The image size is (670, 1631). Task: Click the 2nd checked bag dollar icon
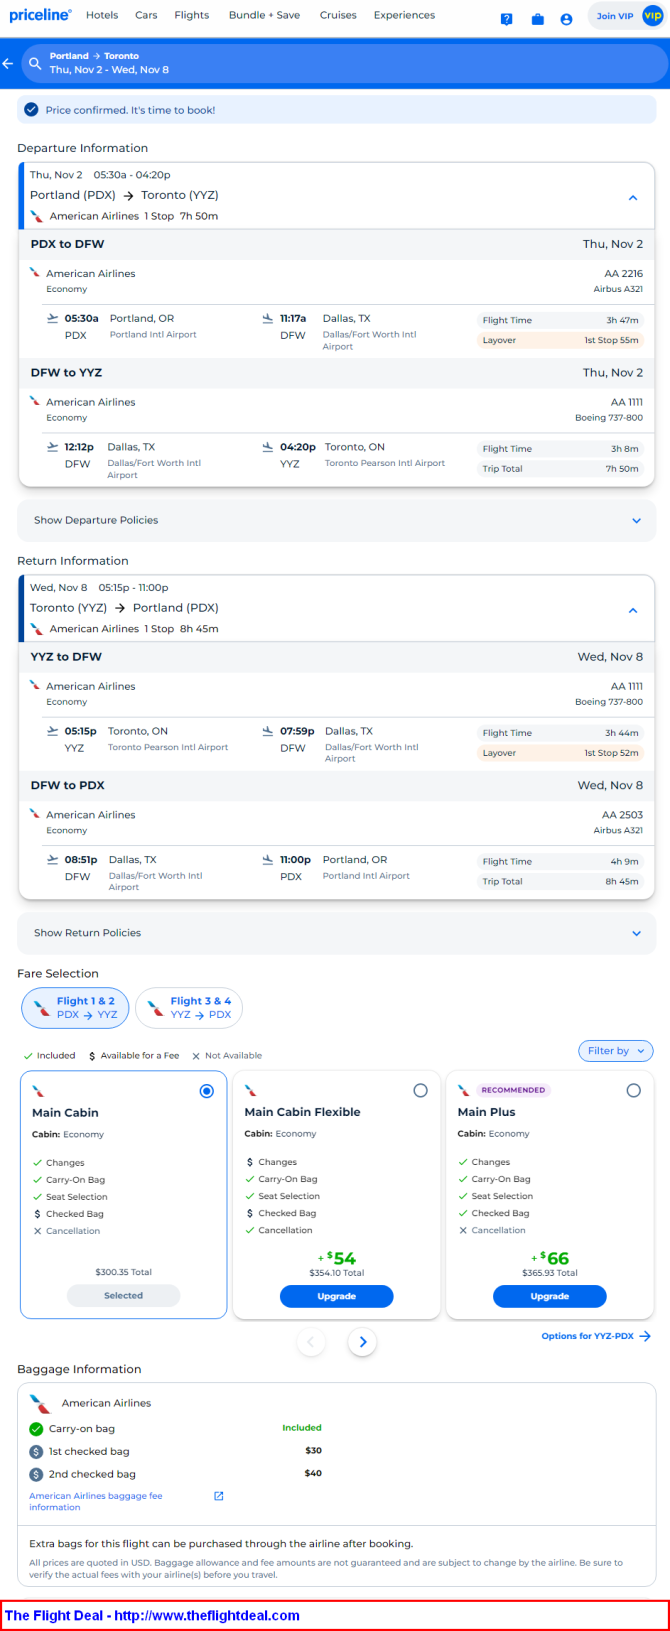coord(36,1474)
